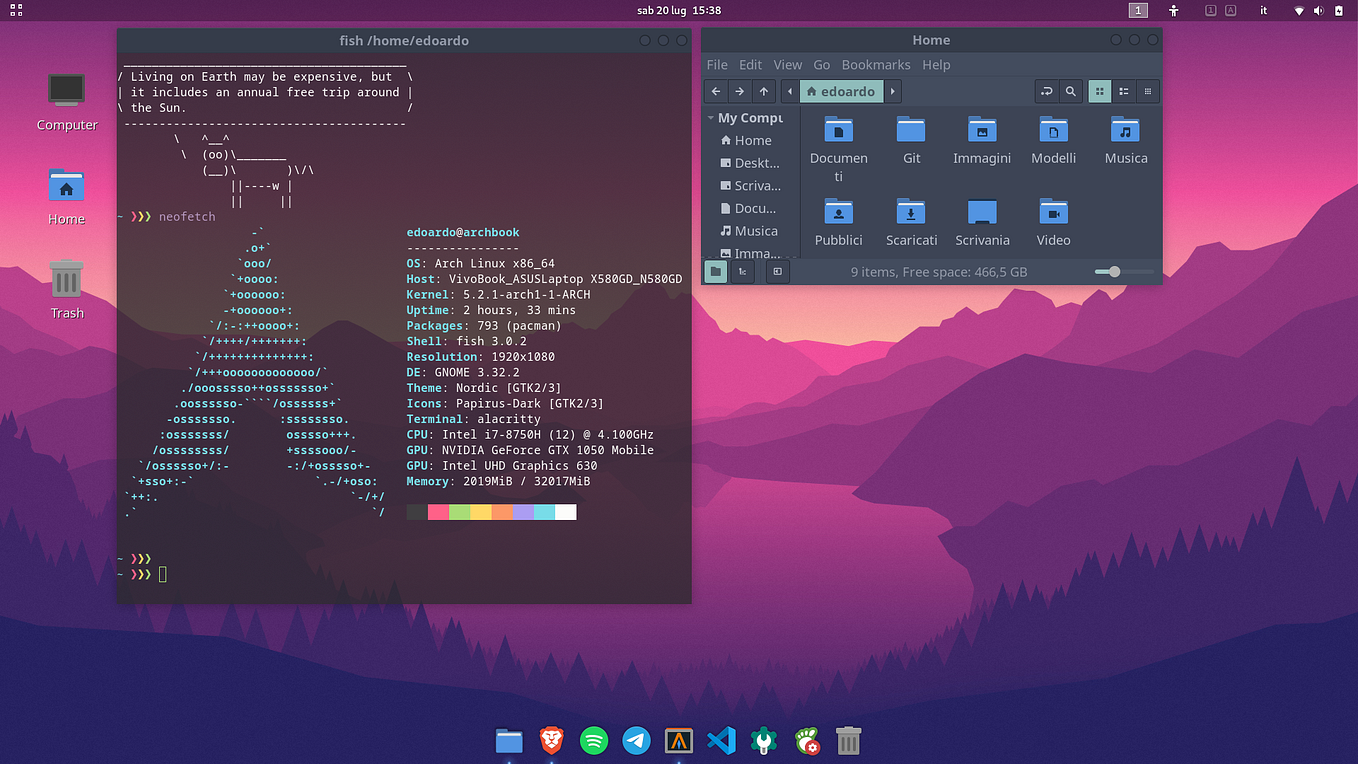Open the Arch Linux launcher icon in the dock
This screenshot has width=1358, height=764.
coord(679,741)
